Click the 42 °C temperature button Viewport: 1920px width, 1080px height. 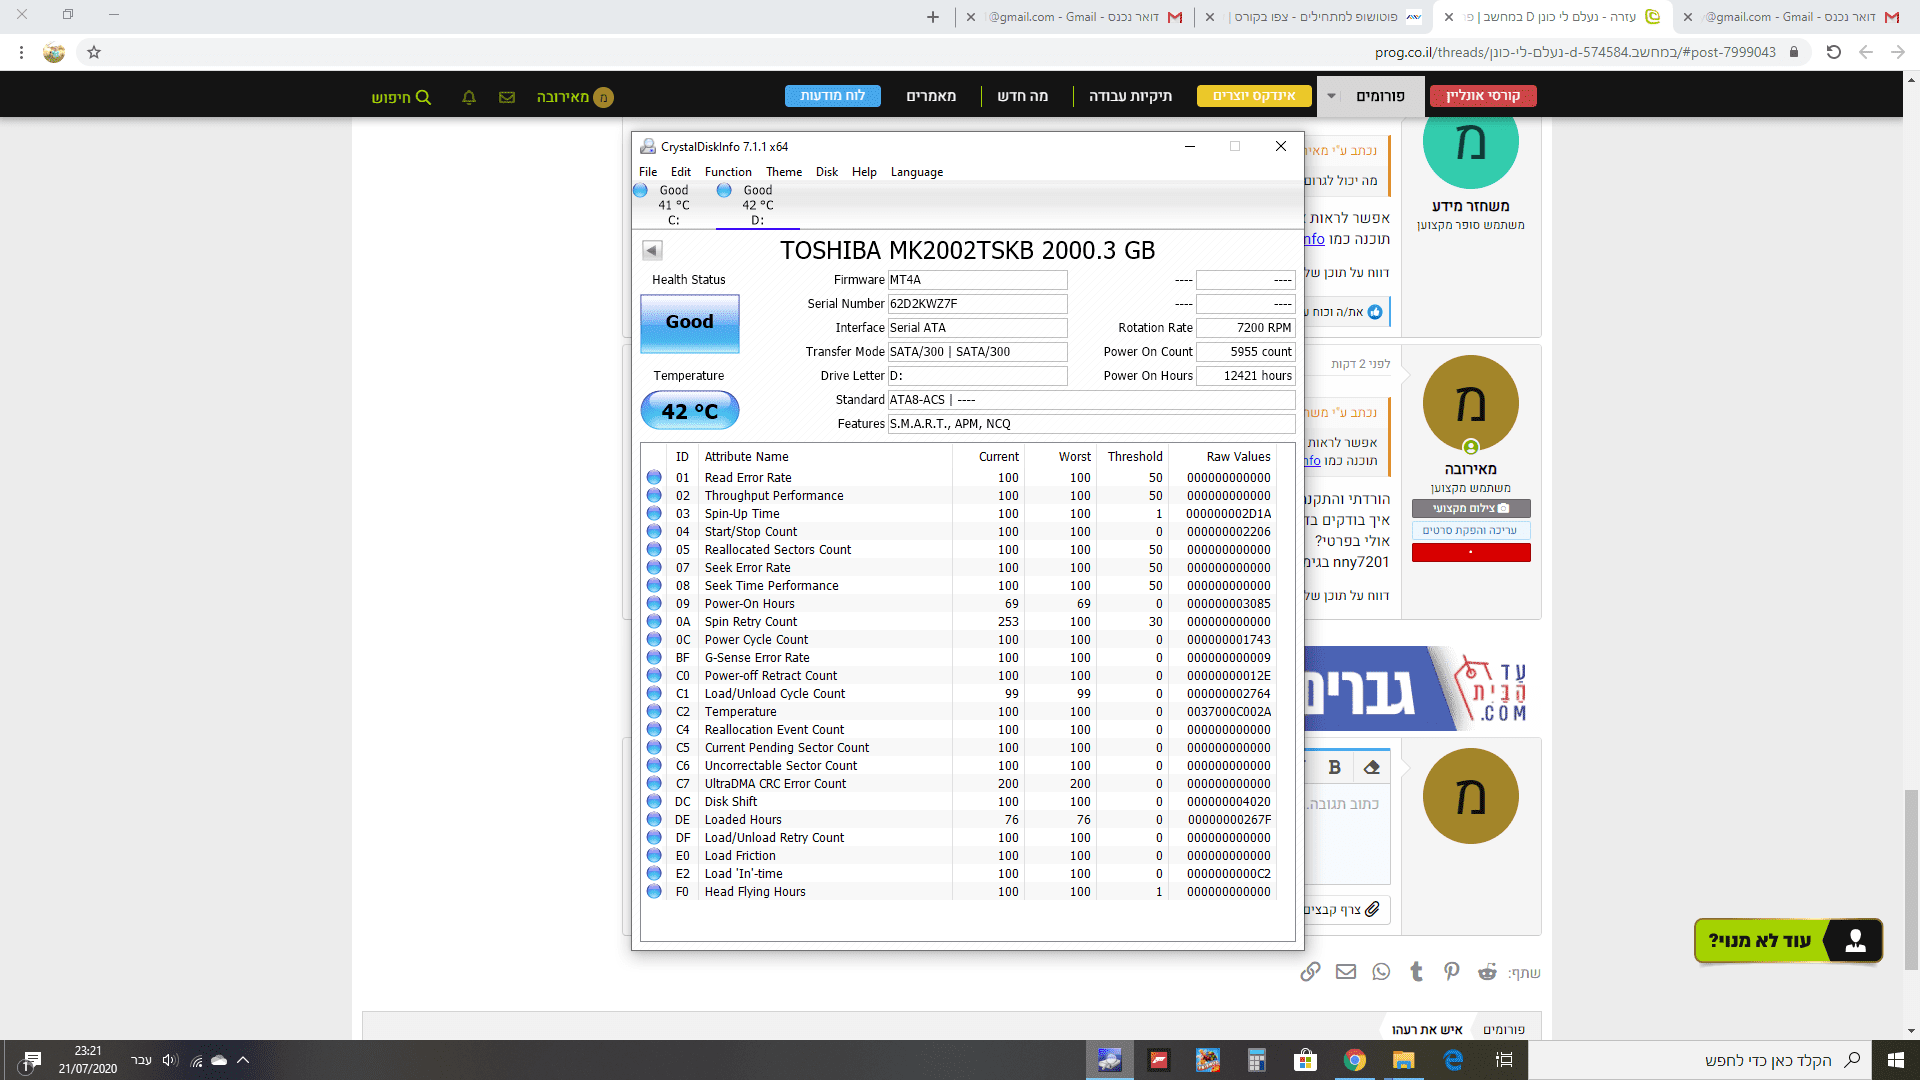click(690, 411)
